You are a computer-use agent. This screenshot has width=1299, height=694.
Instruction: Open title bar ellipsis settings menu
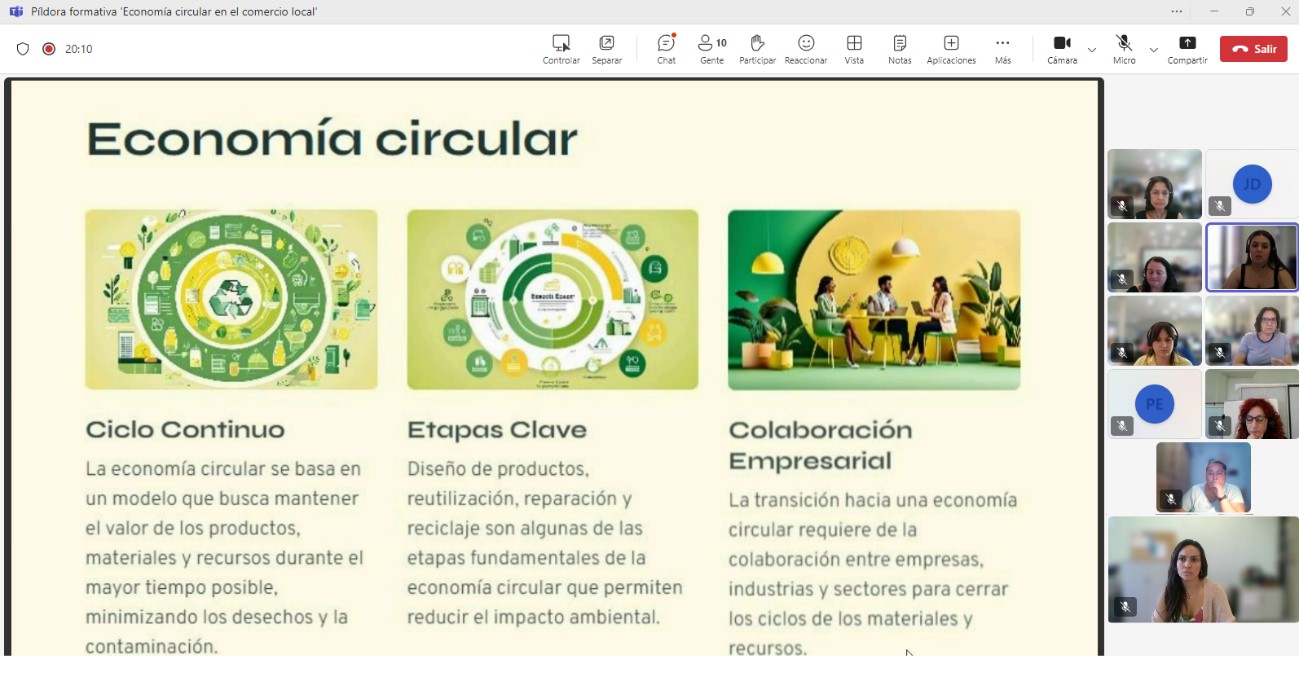1177,12
